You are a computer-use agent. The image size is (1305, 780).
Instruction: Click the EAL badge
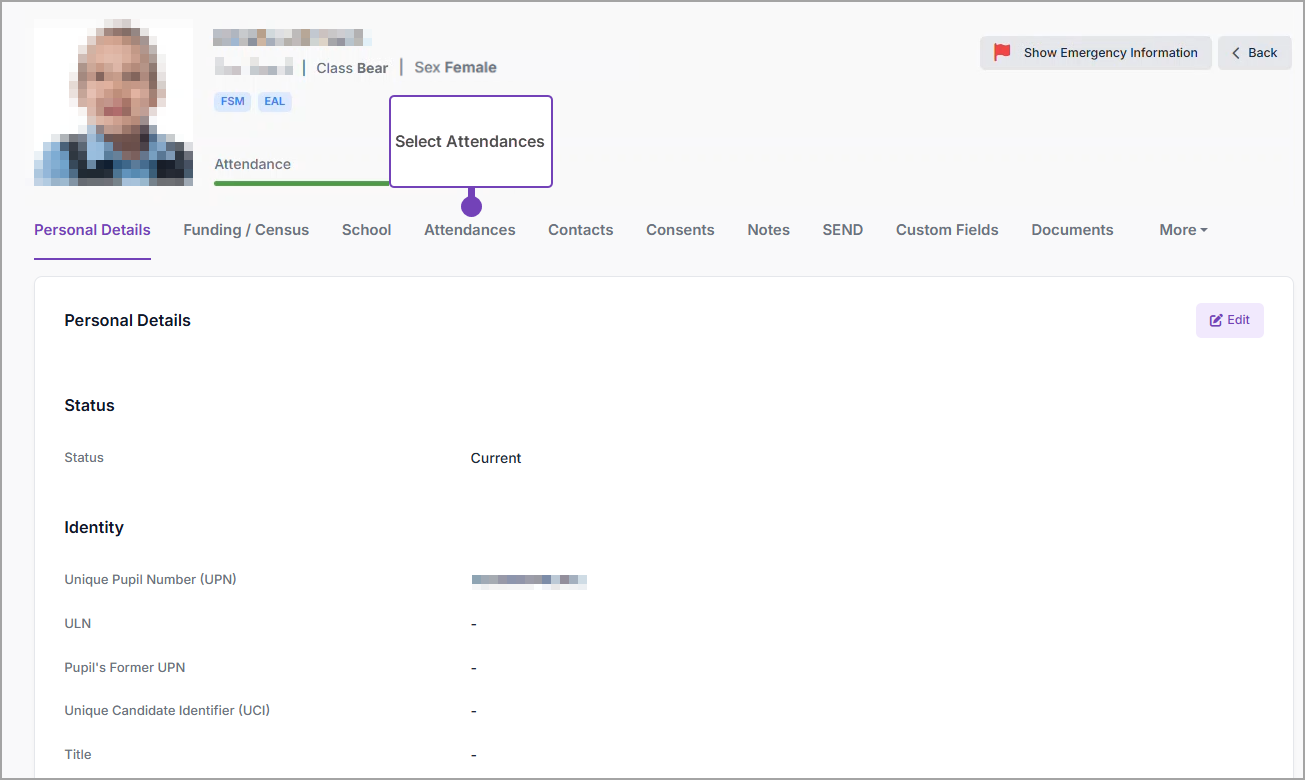[x=275, y=102]
